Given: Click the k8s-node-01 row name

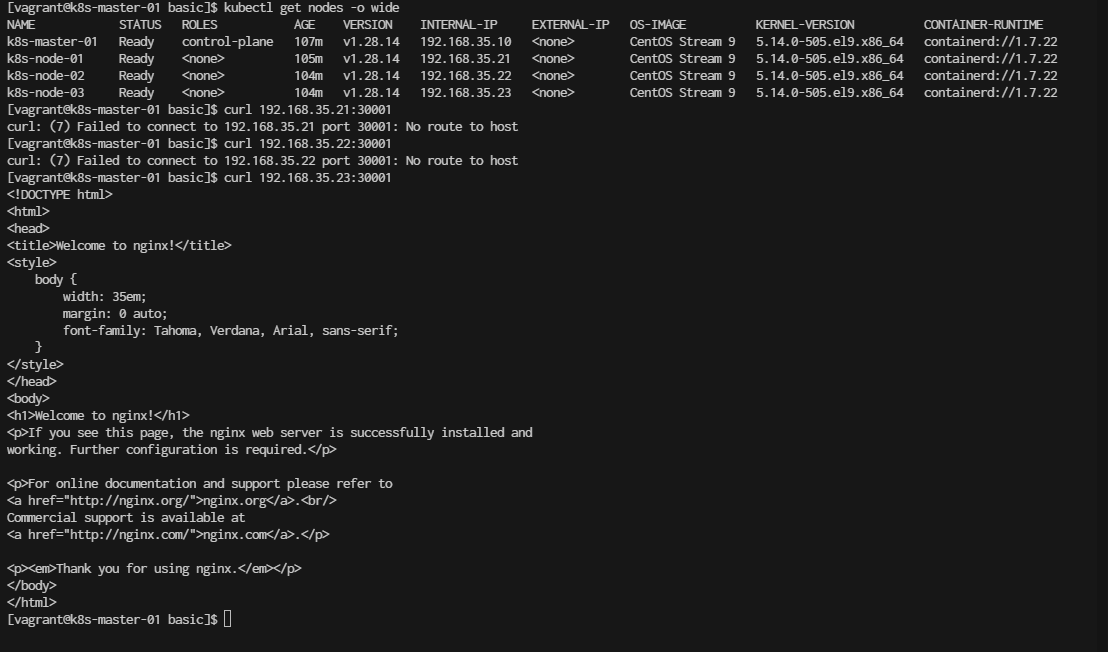Looking at the screenshot, I should (x=45, y=59).
